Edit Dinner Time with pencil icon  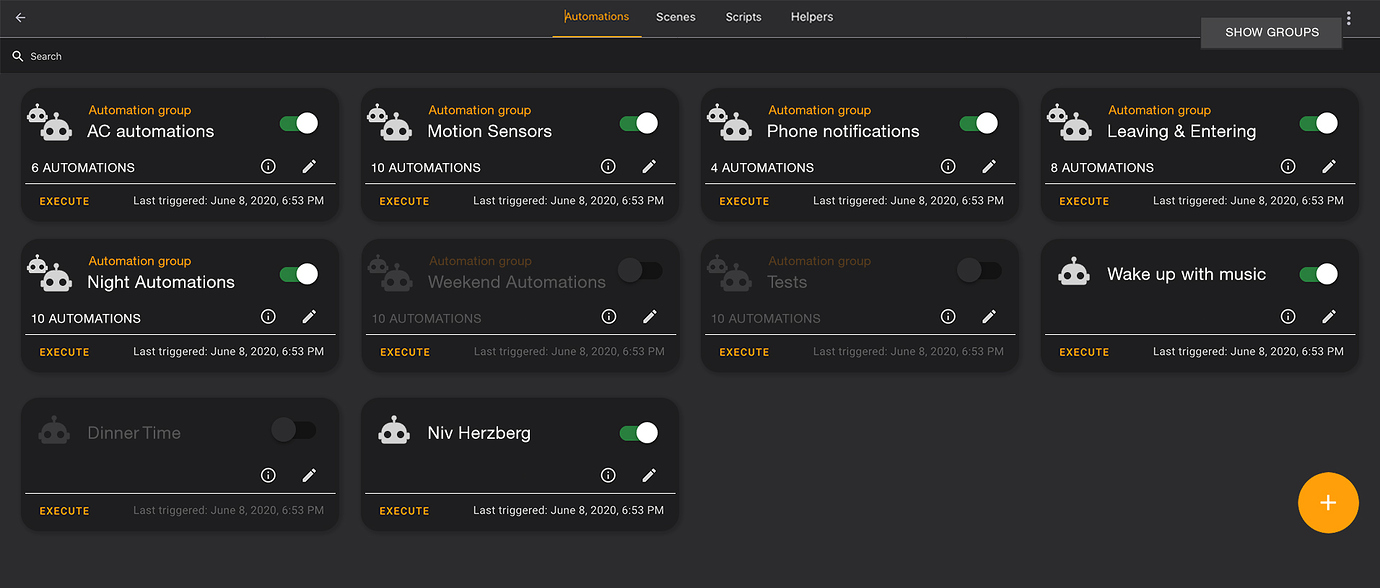(x=309, y=476)
